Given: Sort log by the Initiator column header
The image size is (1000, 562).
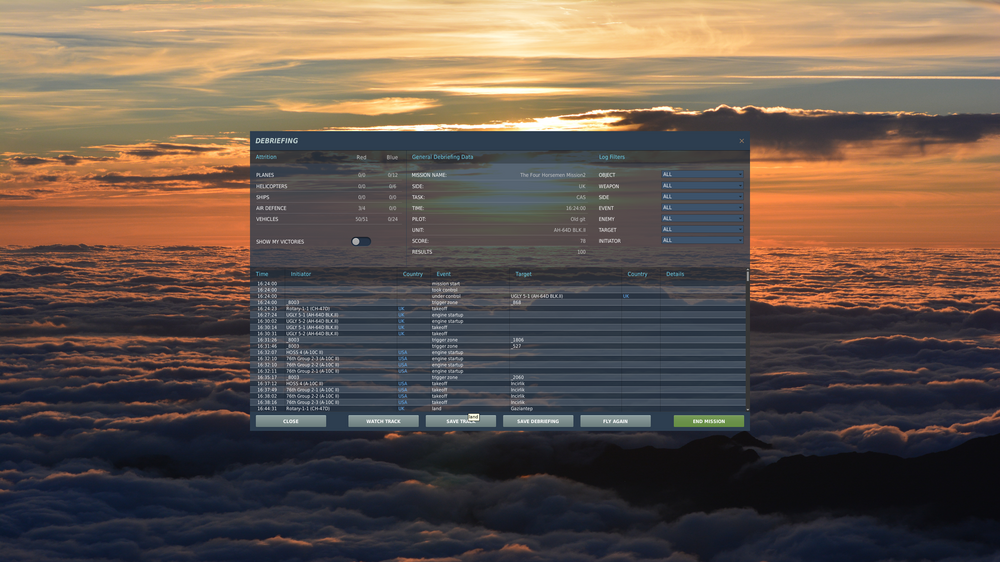Looking at the screenshot, I should [x=301, y=274].
